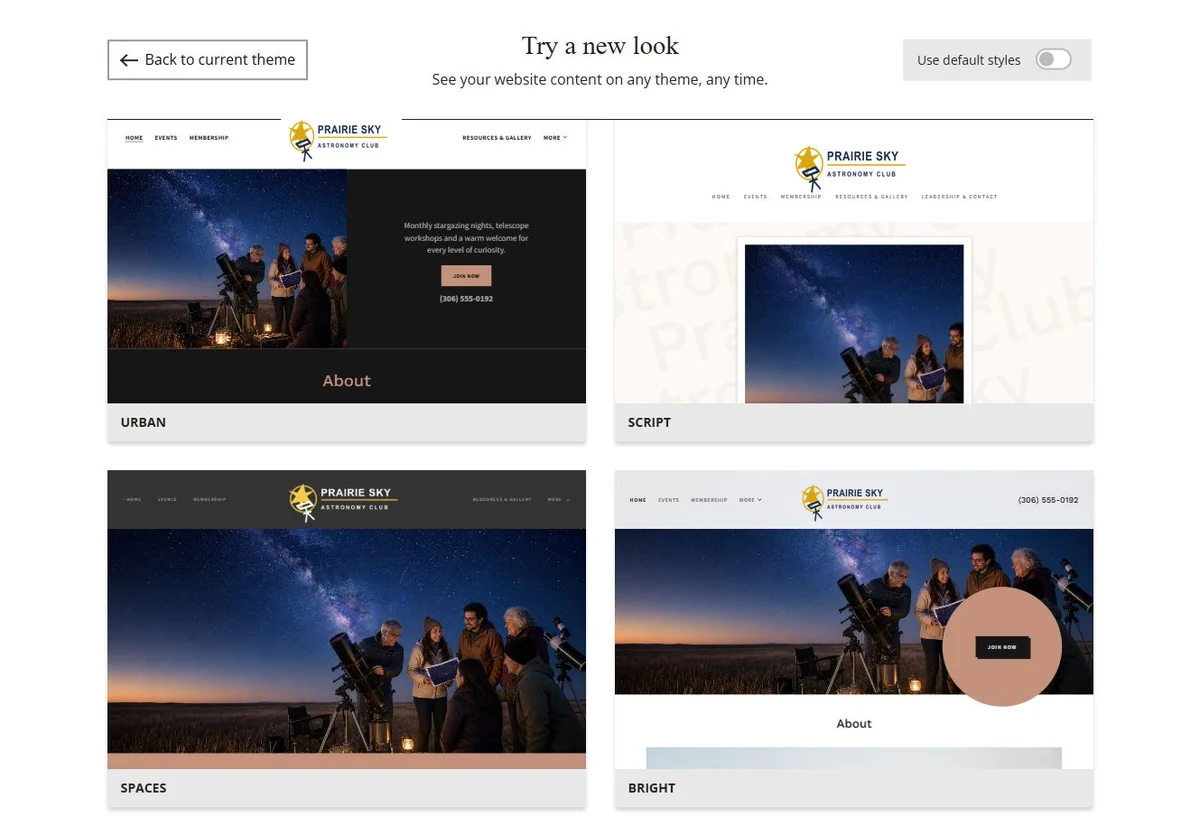Click the Prairie Sky logo in Urban preview
Image resolution: width=1200 pixels, height=823 pixels.
pos(338,141)
